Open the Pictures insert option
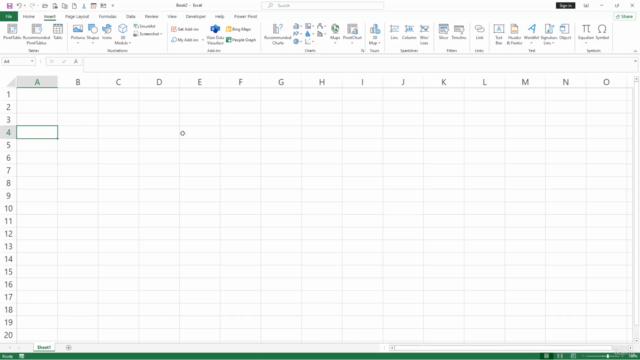Screen dimensions: 640x360 click(x=78, y=33)
